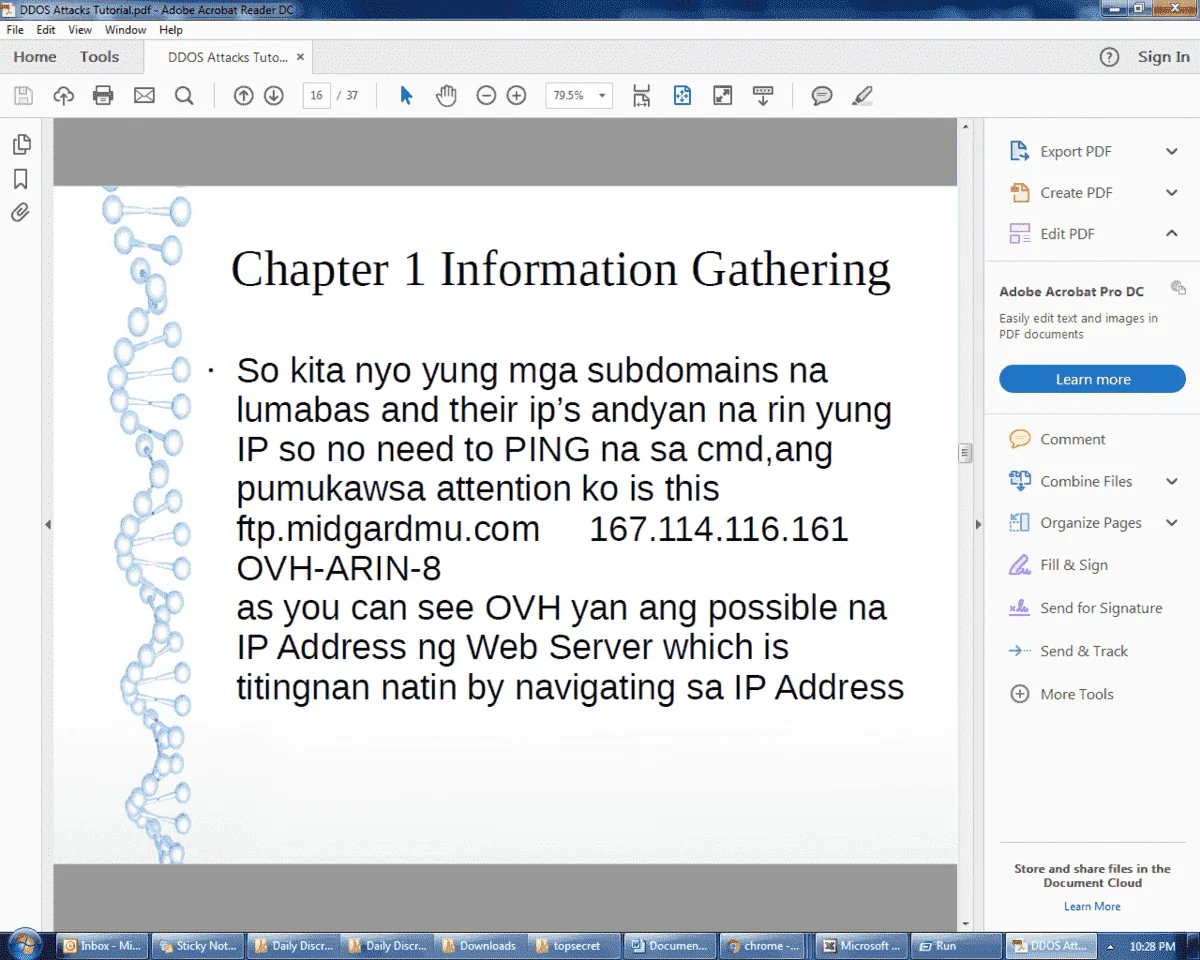Choose the Selection arrow tool

406,96
